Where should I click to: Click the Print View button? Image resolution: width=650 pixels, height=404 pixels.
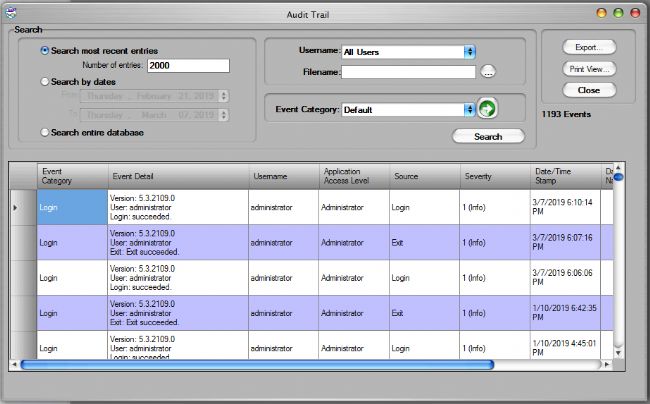click(x=589, y=69)
